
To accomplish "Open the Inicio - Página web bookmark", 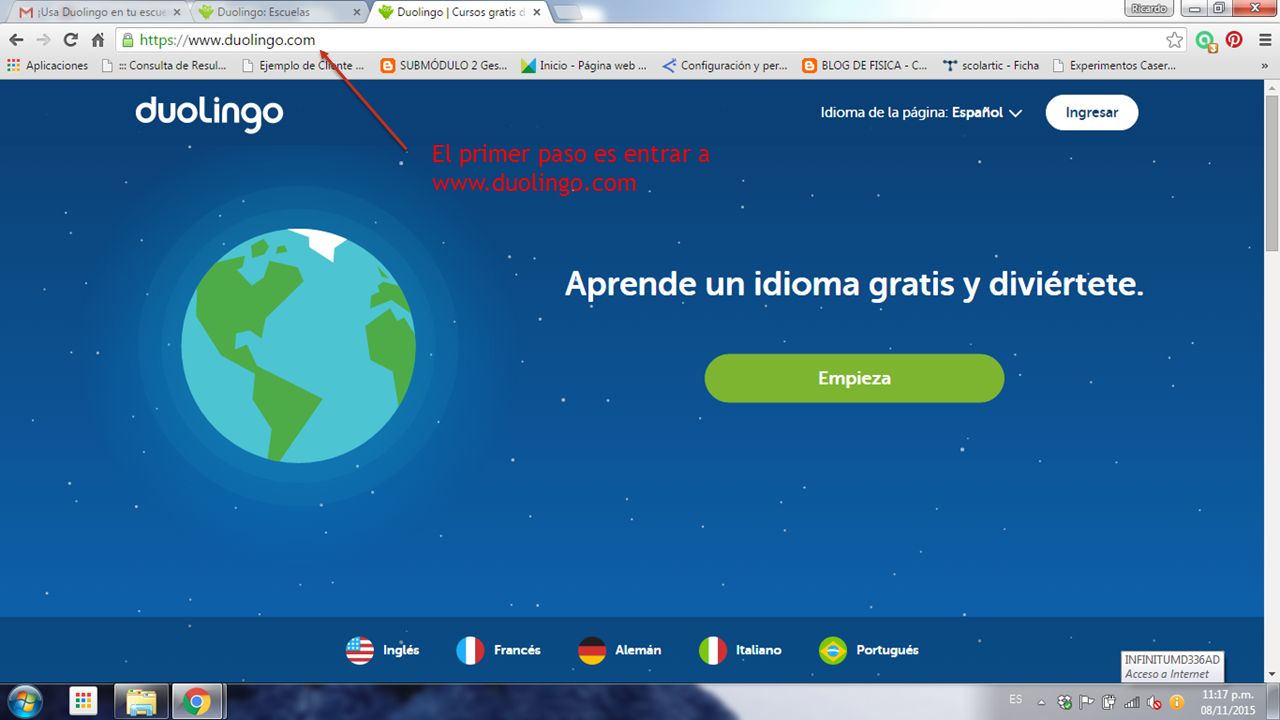I will coord(583,66).
